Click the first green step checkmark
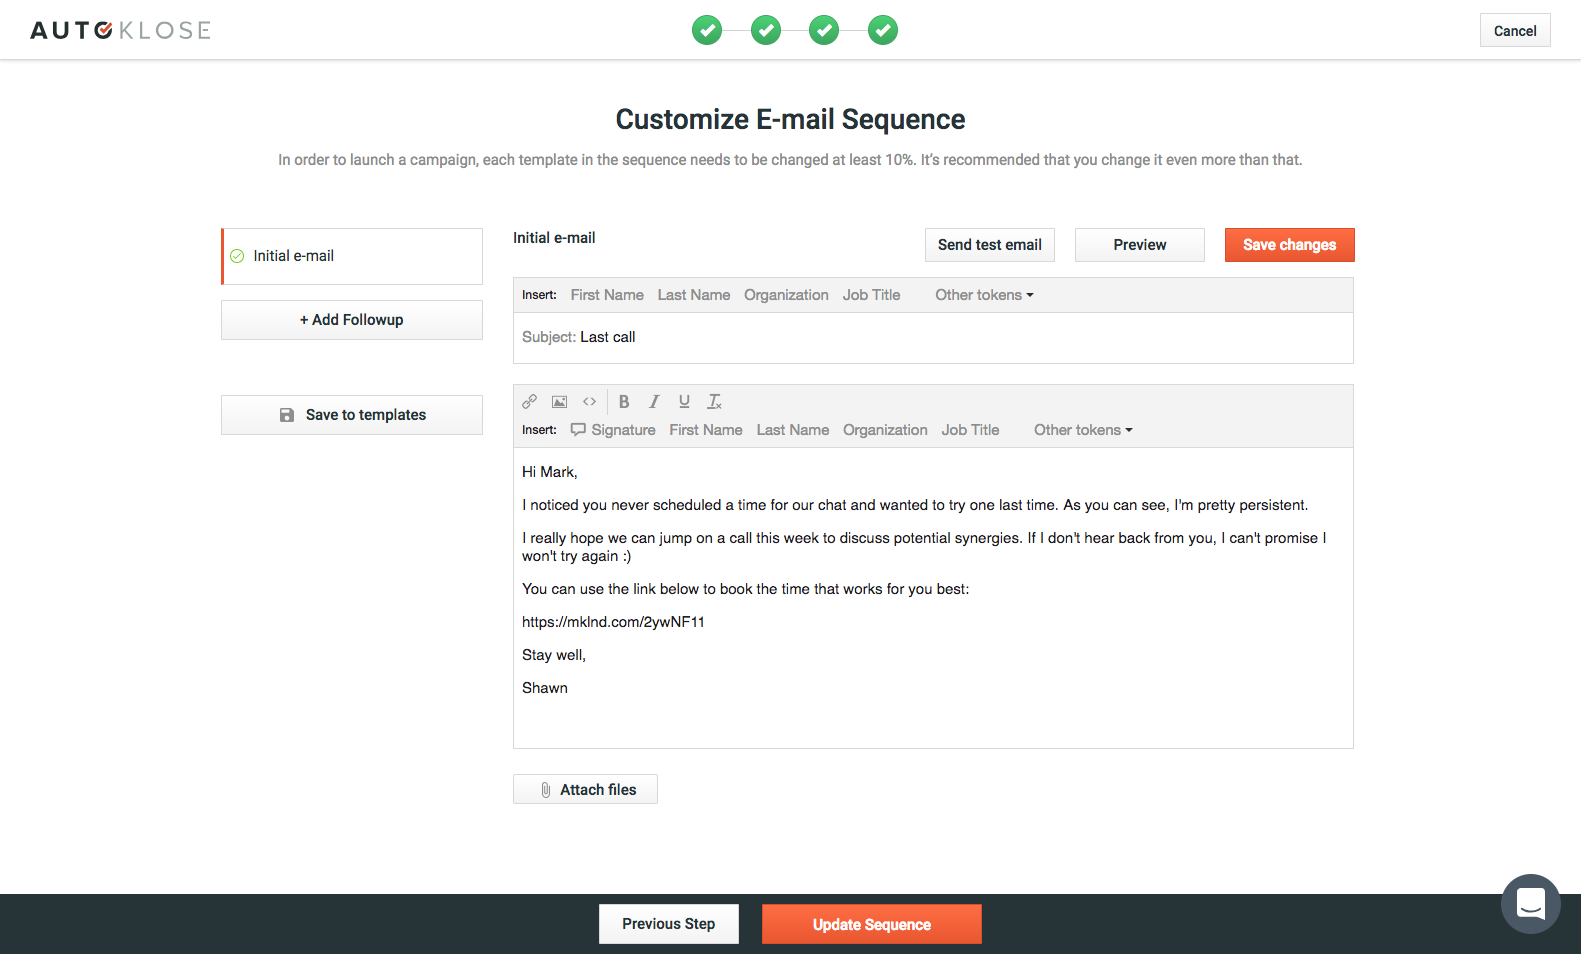1581x954 pixels. [x=707, y=31]
